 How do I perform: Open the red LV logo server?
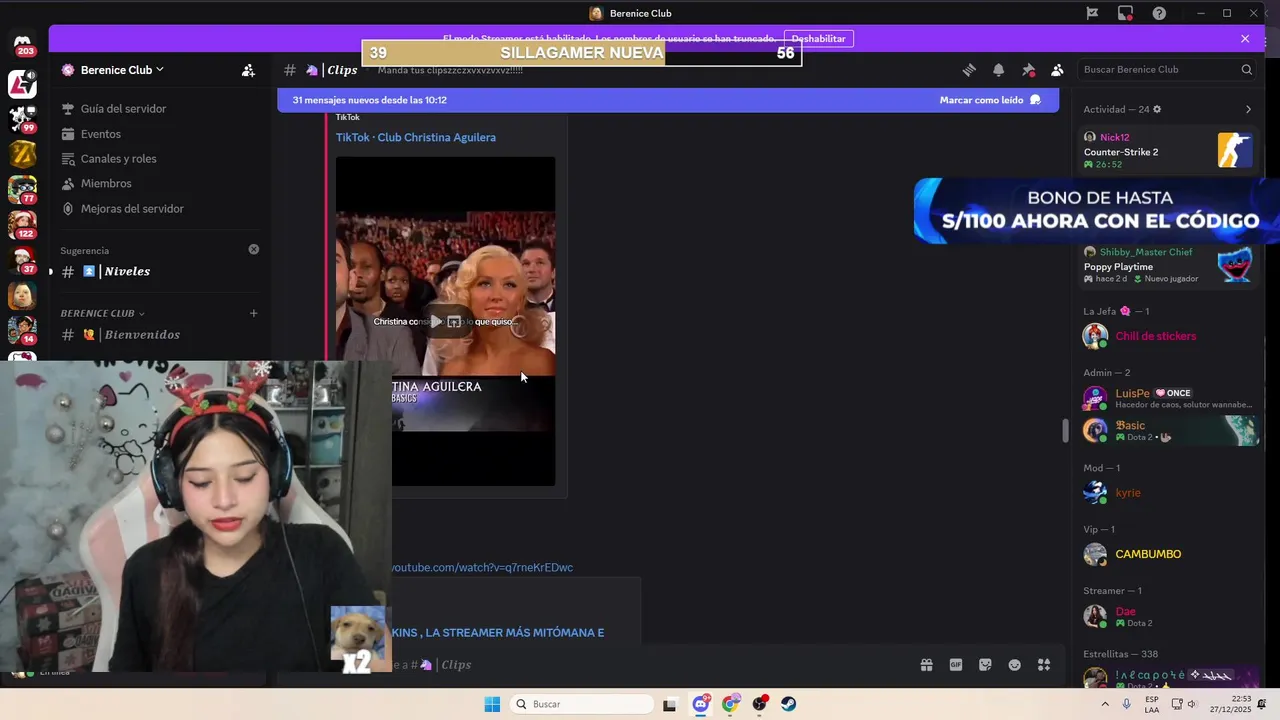click(x=23, y=85)
